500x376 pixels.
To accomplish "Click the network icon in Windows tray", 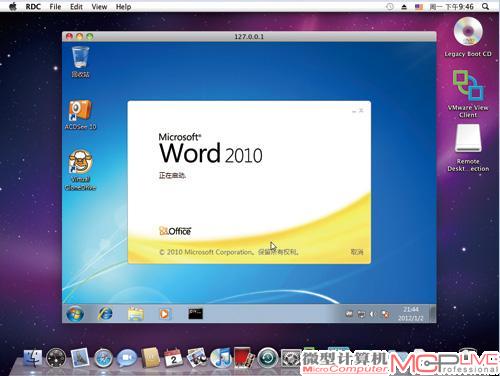I will click(x=361, y=314).
